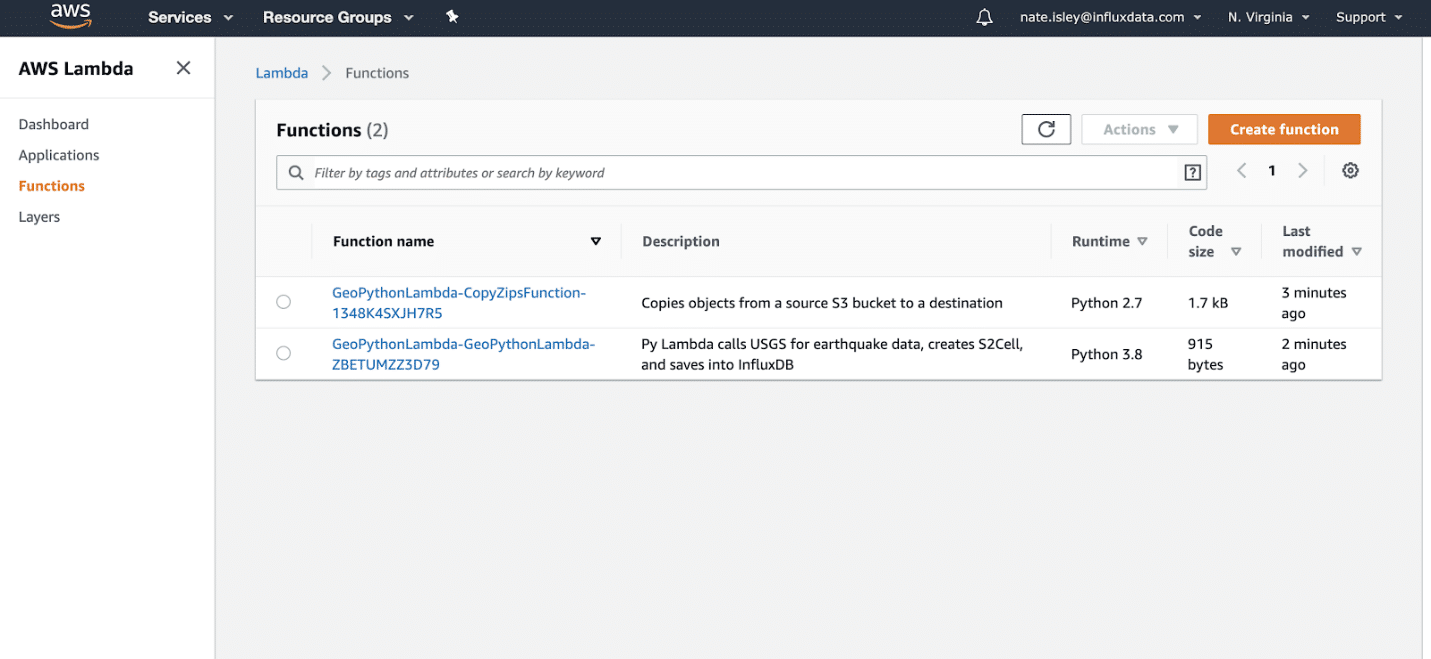Image resolution: width=1431 pixels, height=659 pixels.
Task: Click the next page arrow
Action: coord(1302,170)
